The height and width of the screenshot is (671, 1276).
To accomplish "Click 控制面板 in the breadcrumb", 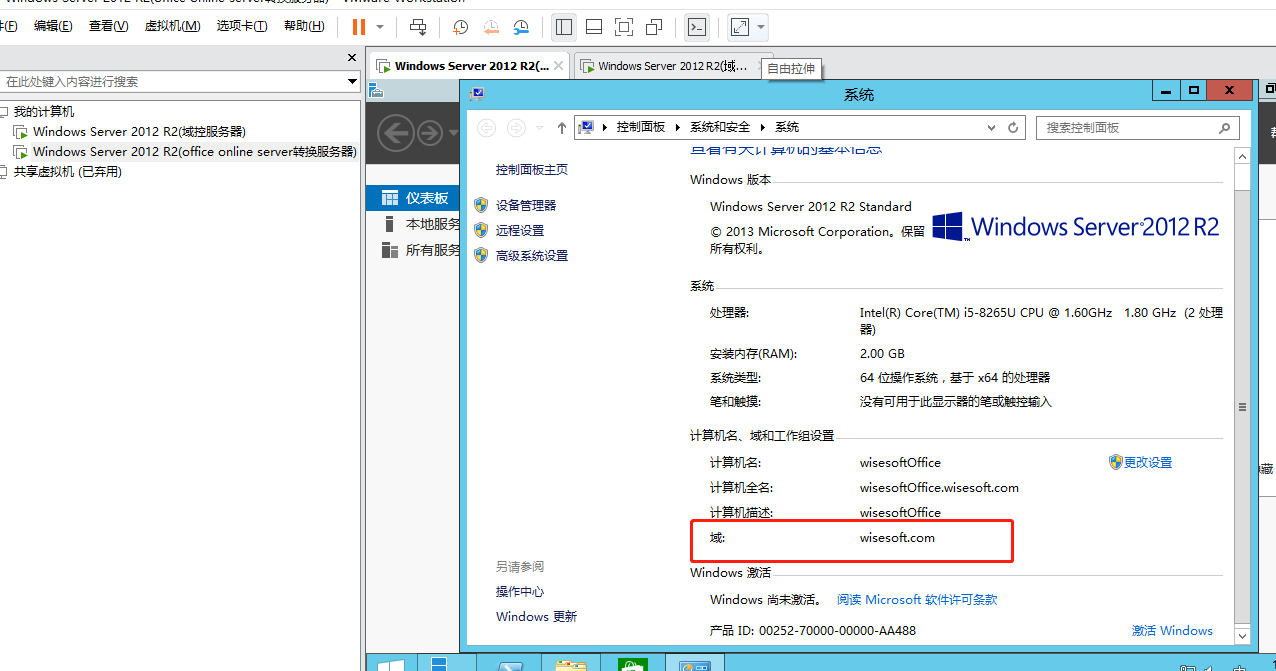I will pos(641,127).
